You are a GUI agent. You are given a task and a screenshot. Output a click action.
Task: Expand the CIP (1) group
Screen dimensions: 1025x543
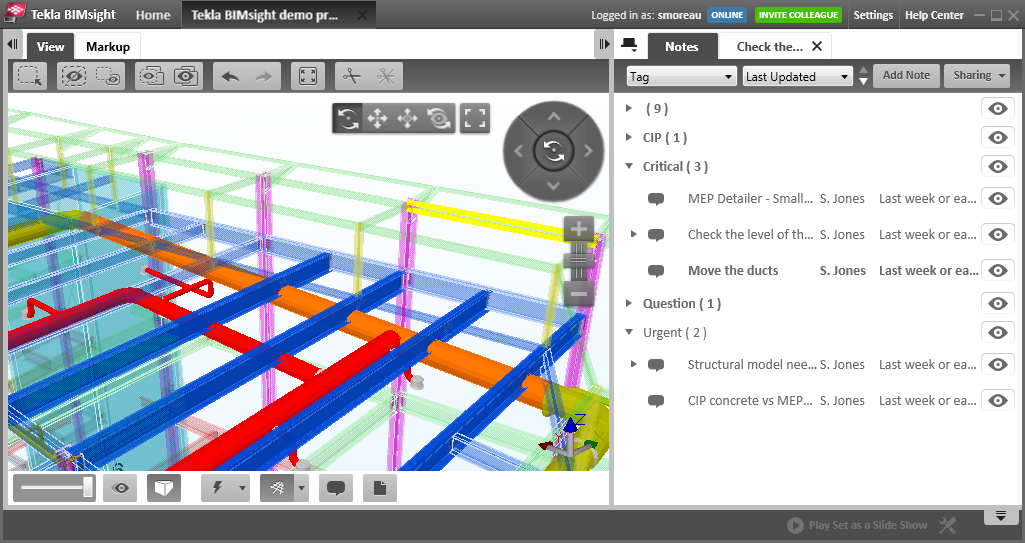click(x=629, y=137)
